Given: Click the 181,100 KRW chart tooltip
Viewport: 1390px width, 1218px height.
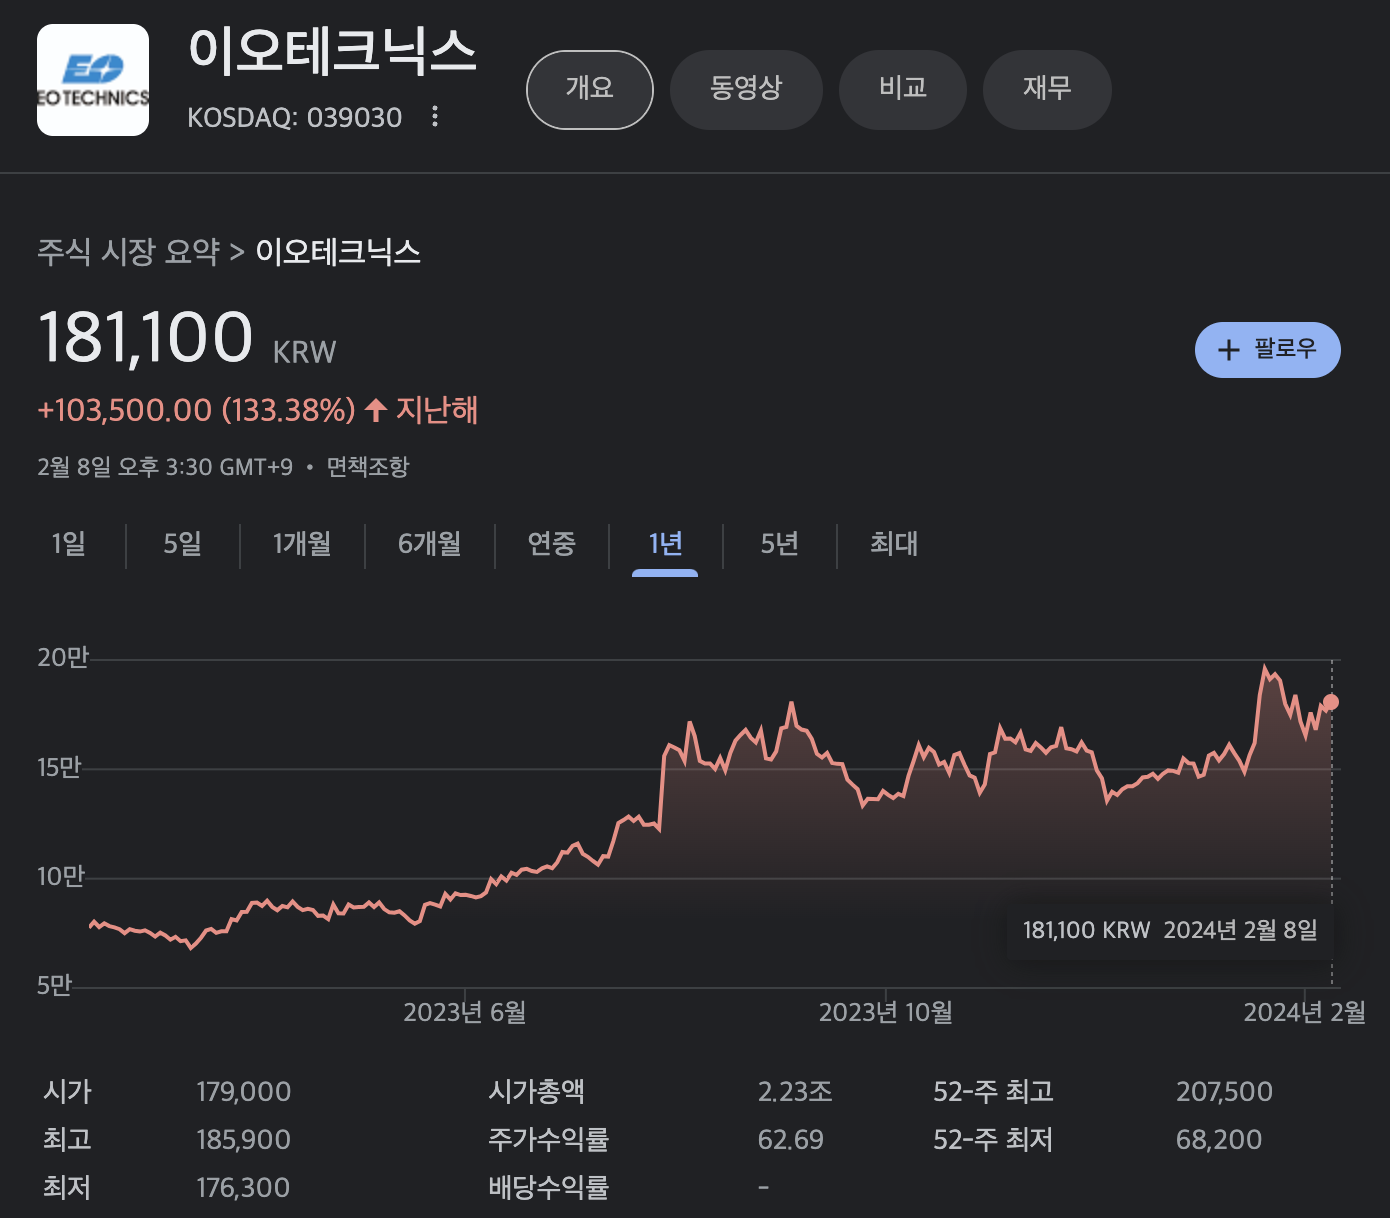Looking at the screenshot, I should coord(1170,931).
